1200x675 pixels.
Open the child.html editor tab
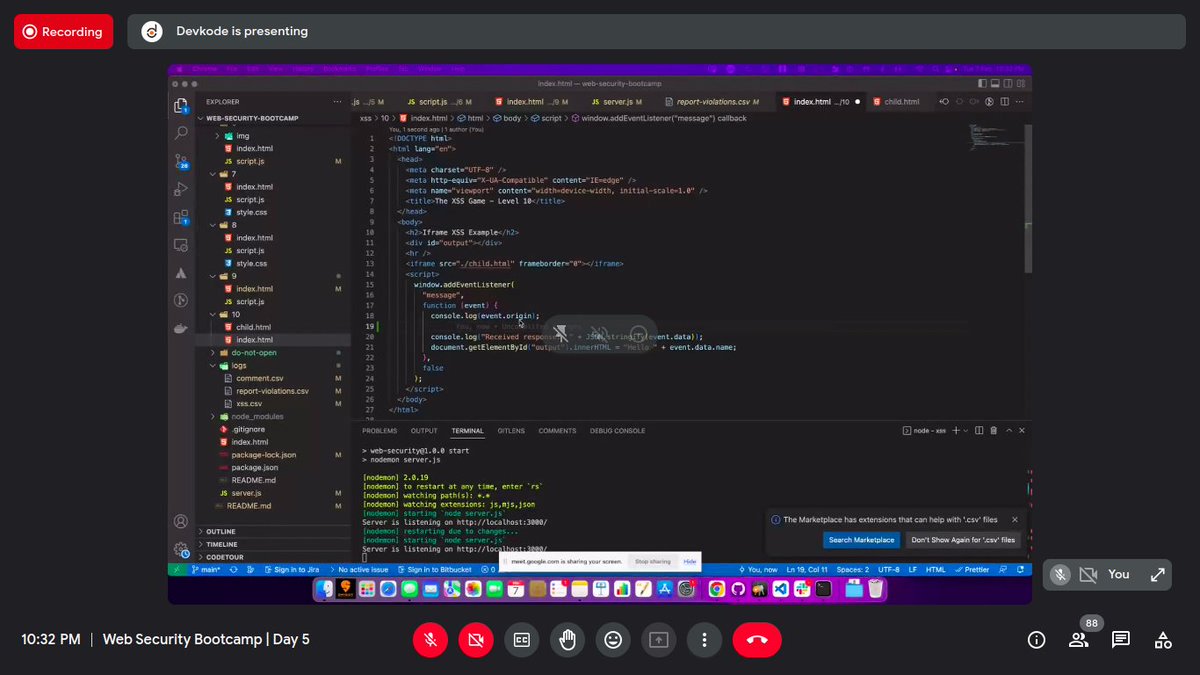tap(901, 102)
